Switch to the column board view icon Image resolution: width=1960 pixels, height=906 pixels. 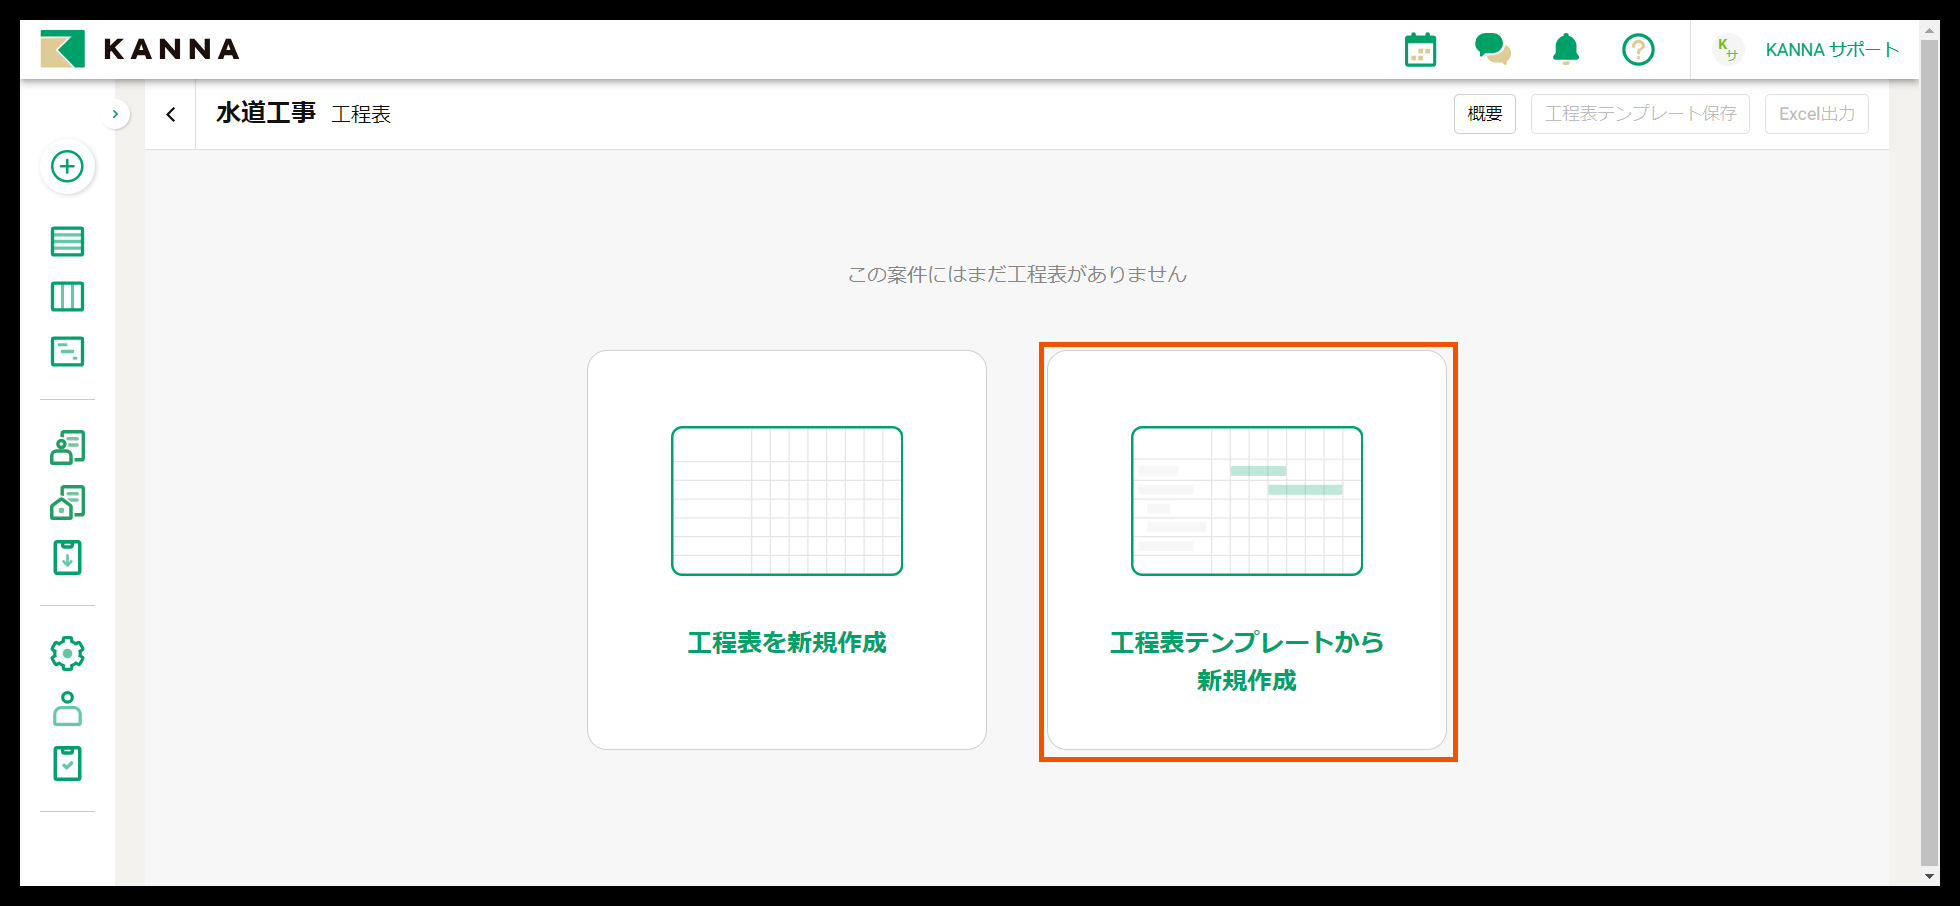click(67, 296)
